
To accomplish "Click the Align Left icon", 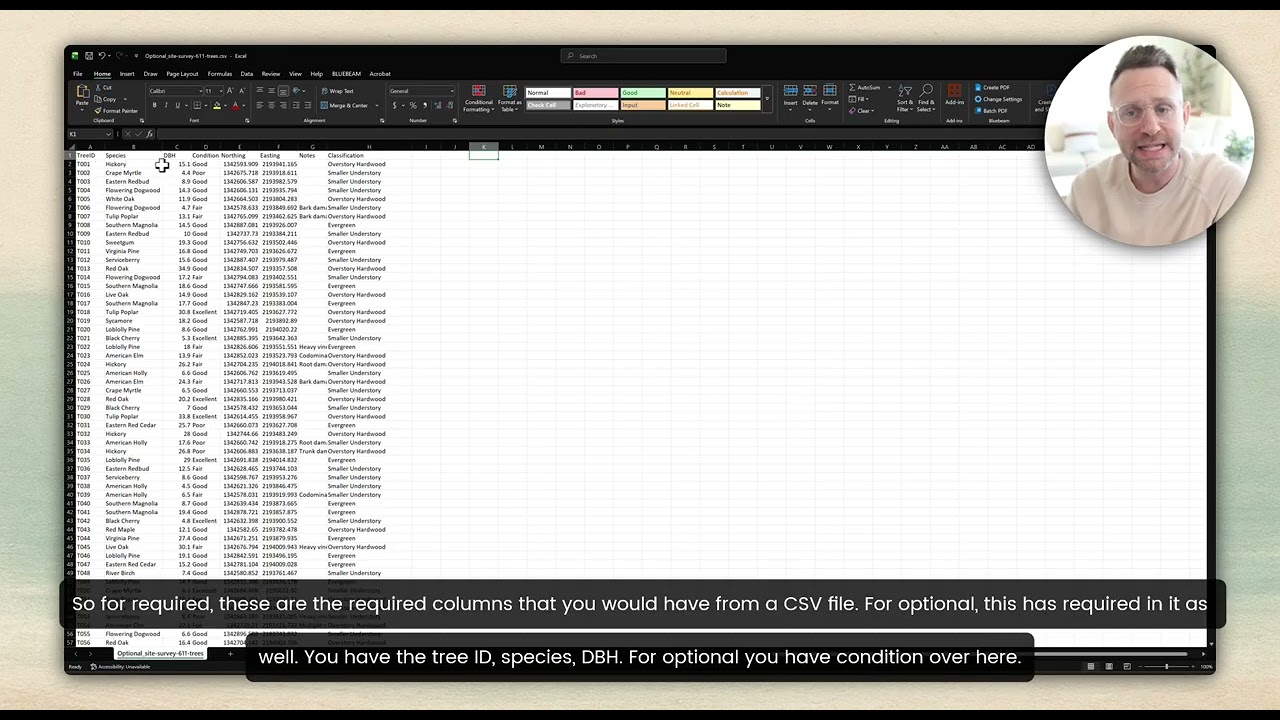I will pos(260,105).
